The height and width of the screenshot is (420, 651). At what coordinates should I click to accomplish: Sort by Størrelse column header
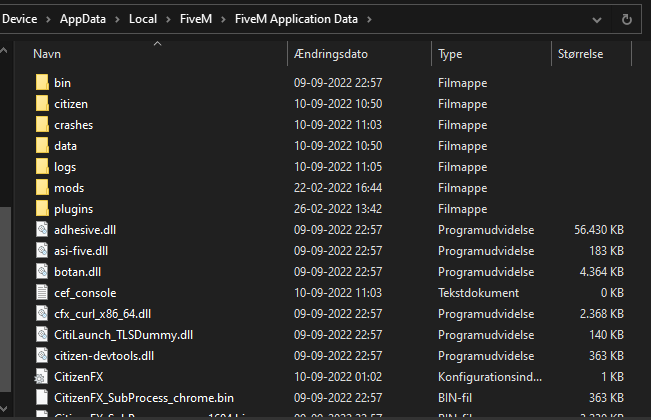click(580, 54)
